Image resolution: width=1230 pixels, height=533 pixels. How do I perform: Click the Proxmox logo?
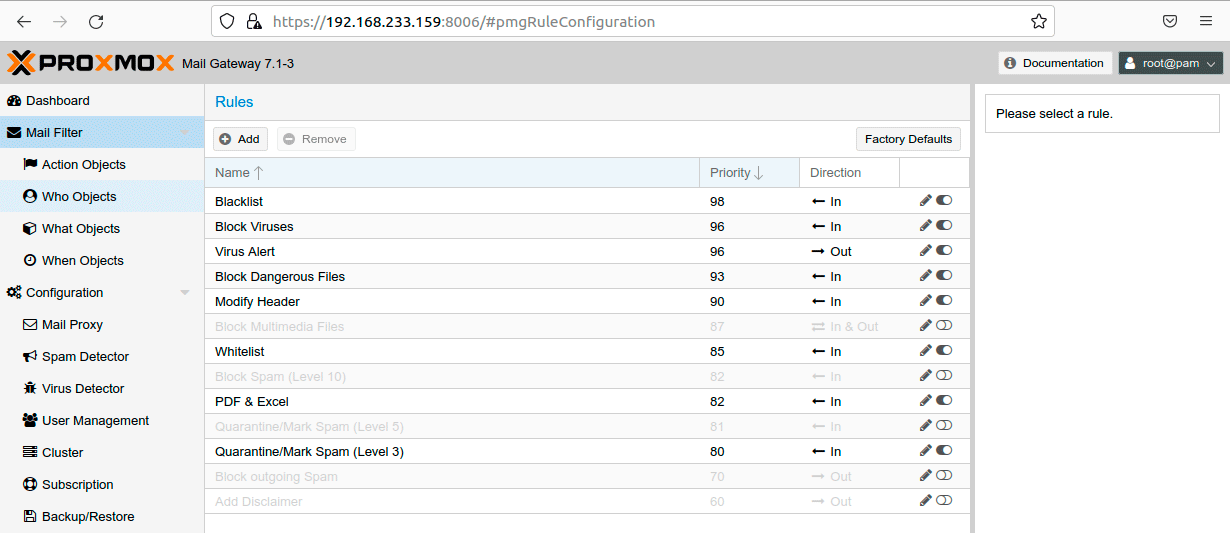tap(91, 63)
